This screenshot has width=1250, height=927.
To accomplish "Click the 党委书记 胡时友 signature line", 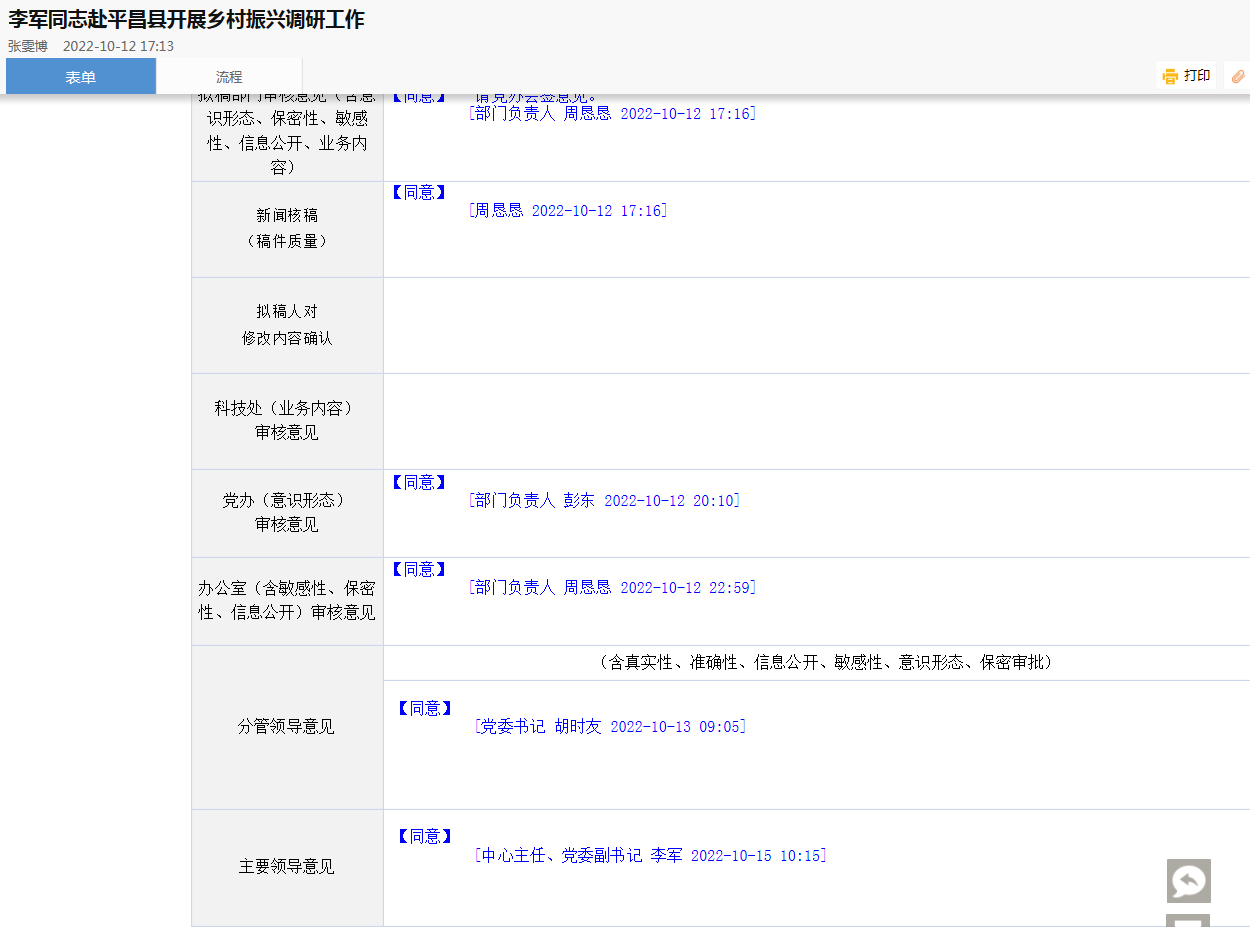I will [610, 726].
